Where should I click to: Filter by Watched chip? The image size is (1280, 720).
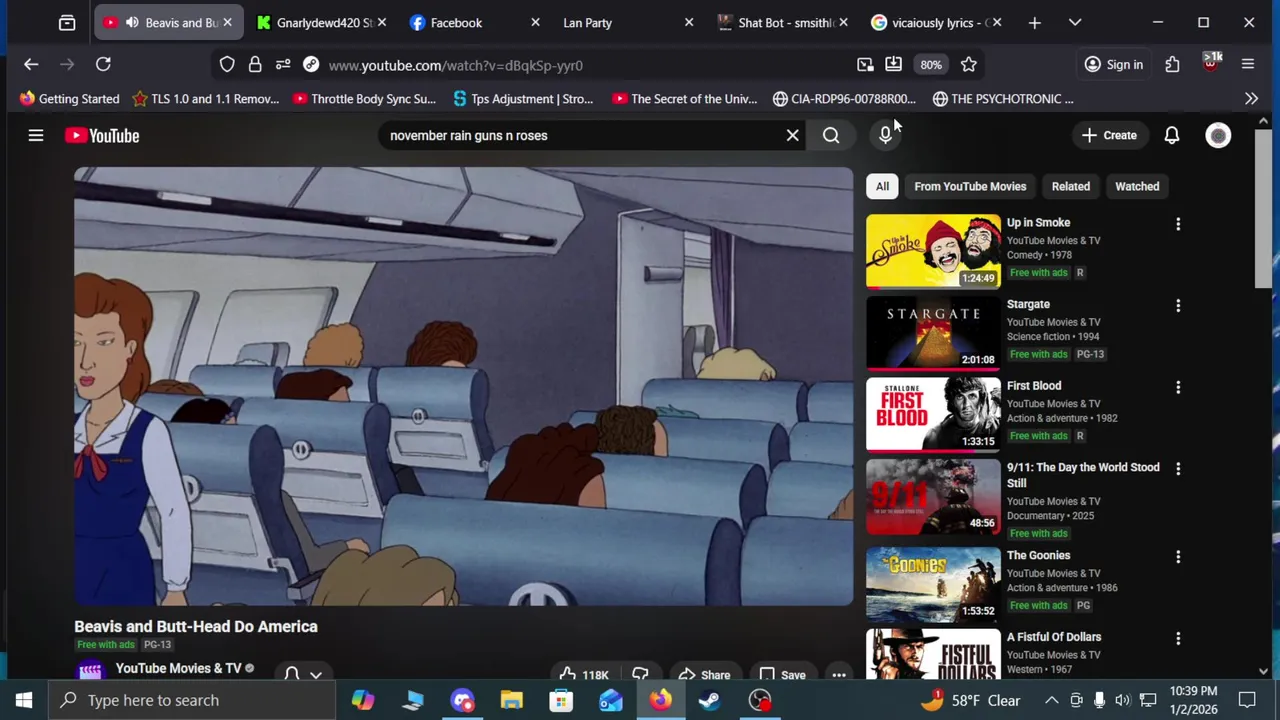[x=1137, y=186]
